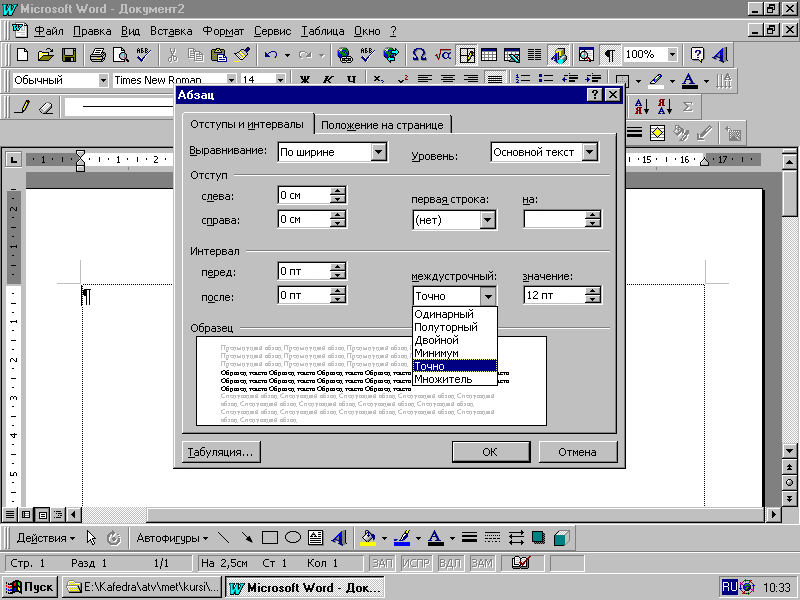800x600 pixels.
Task: Toggle the paragraph marks ¶ icon
Action: pyautogui.click(x=610, y=55)
